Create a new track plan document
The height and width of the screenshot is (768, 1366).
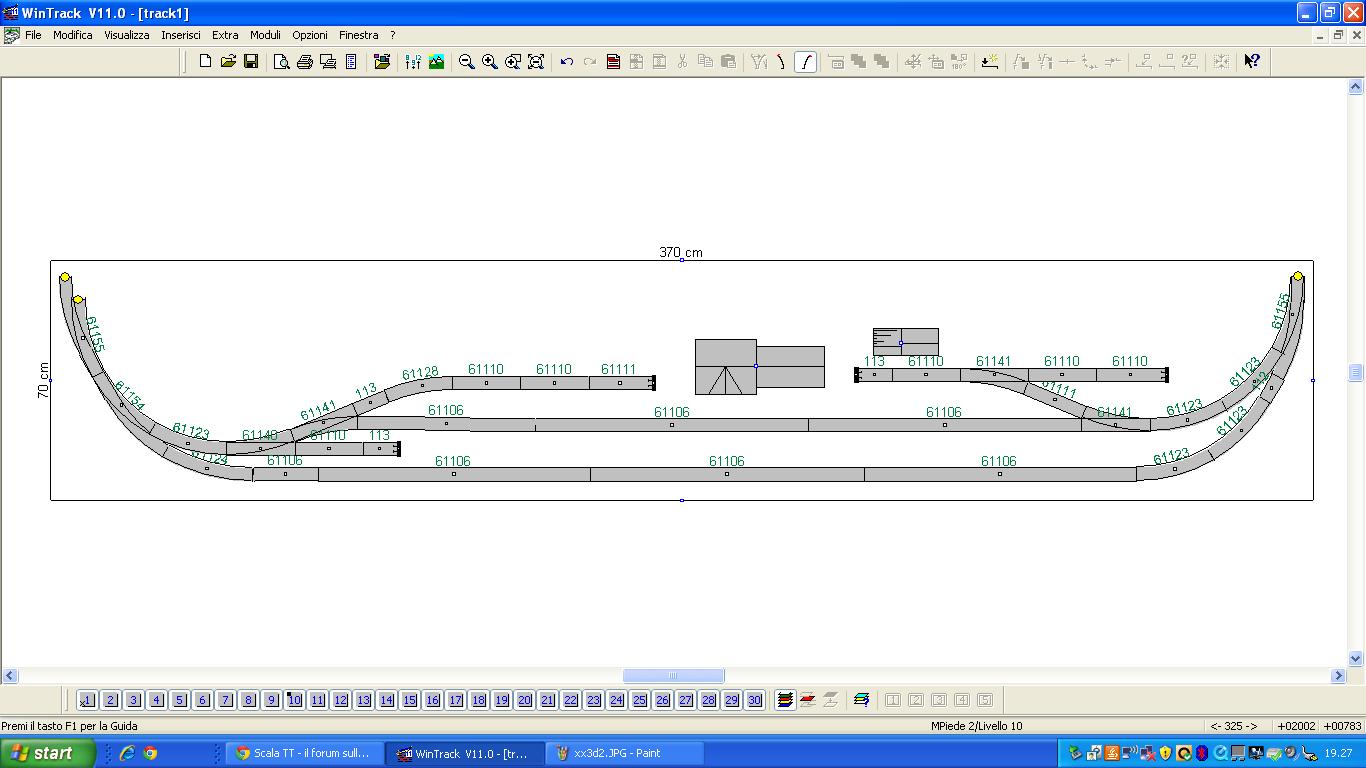click(x=205, y=61)
